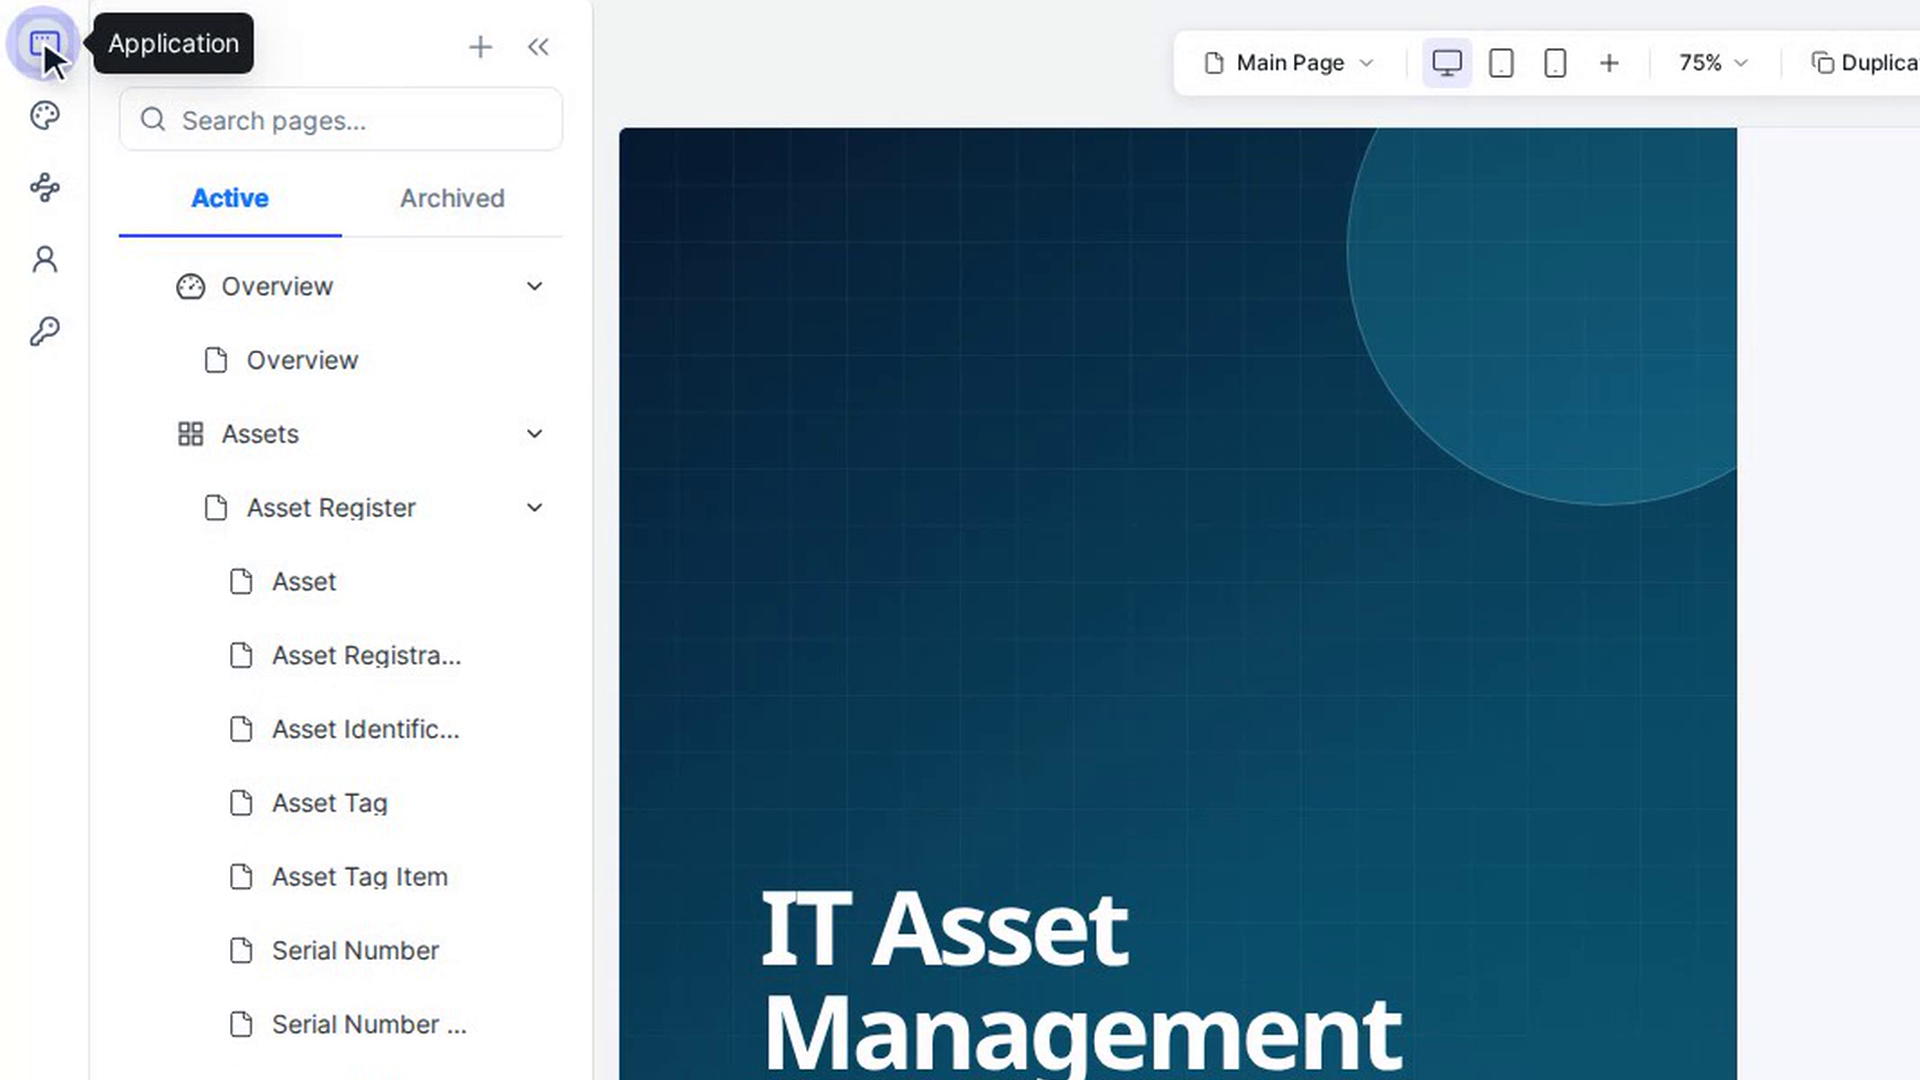Switch to tablet viewport
The width and height of the screenshot is (1920, 1080).
coord(1501,63)
